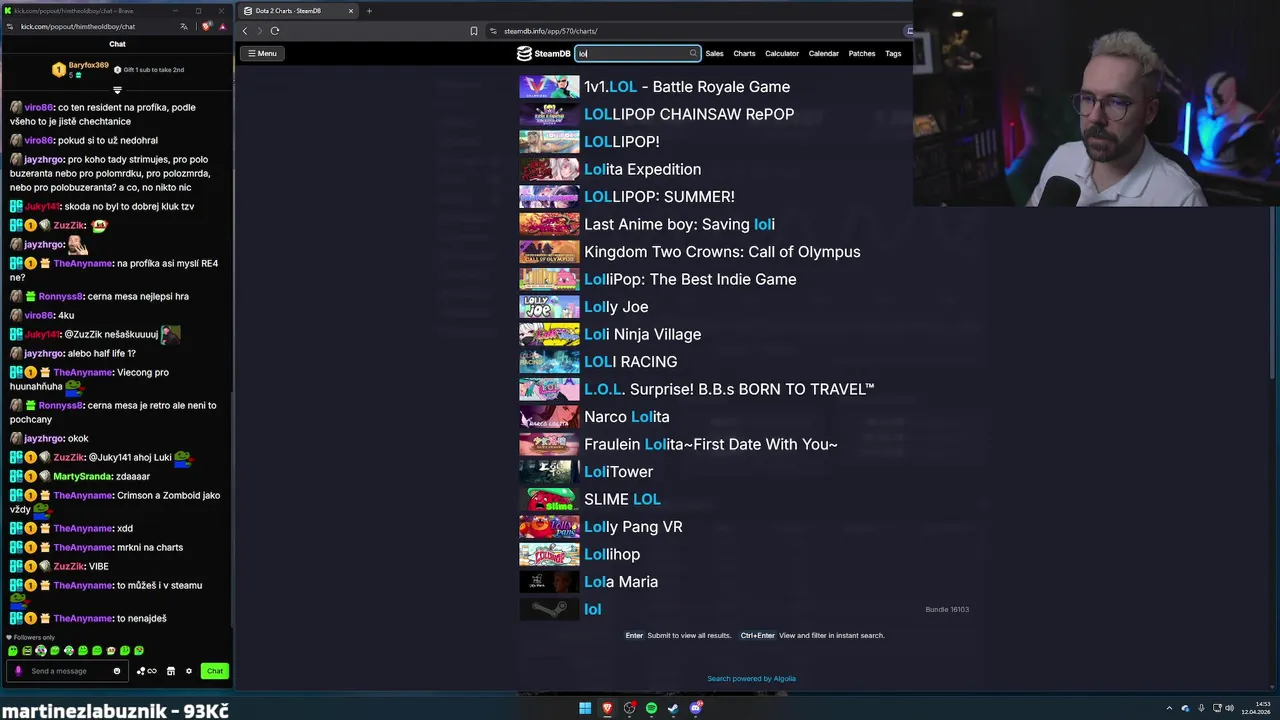Open the Patches menu item
The image size is (1280, 720).
pyautogui.click(x=862, y=53)
